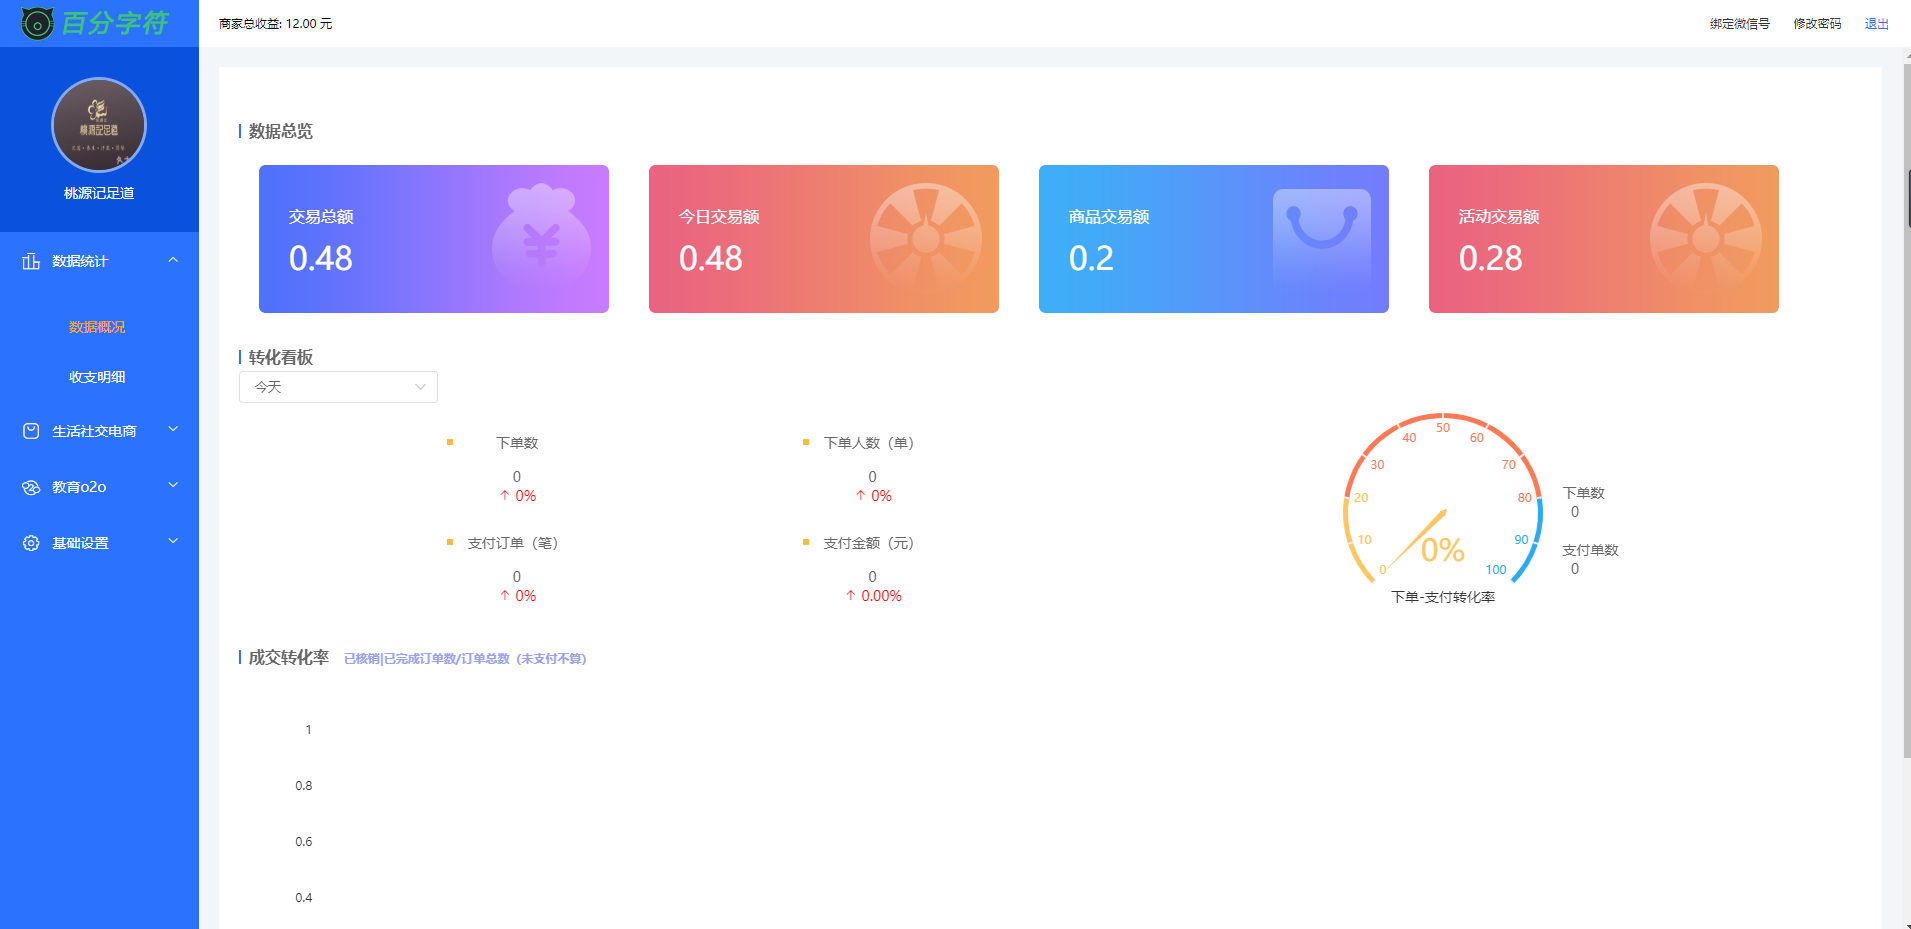Expand the 生活社交电商 menu chevron
The height and width of the screenshot is (929, 1911).
173,430
